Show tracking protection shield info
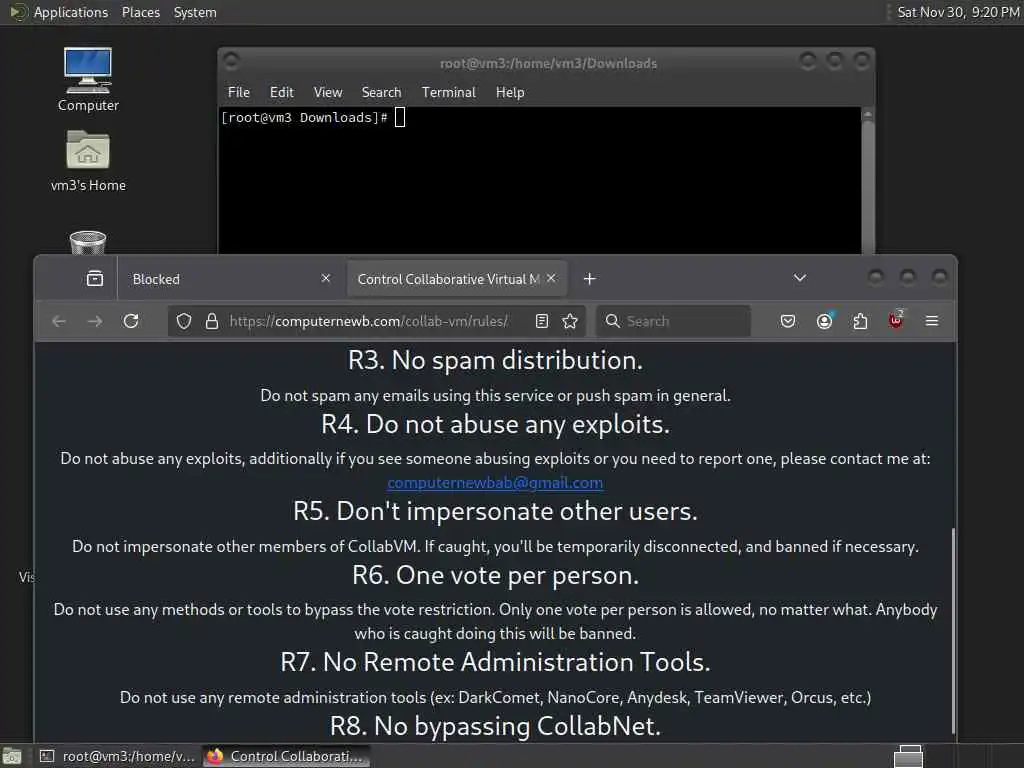The image size is (1024, 768). point(184,321)
